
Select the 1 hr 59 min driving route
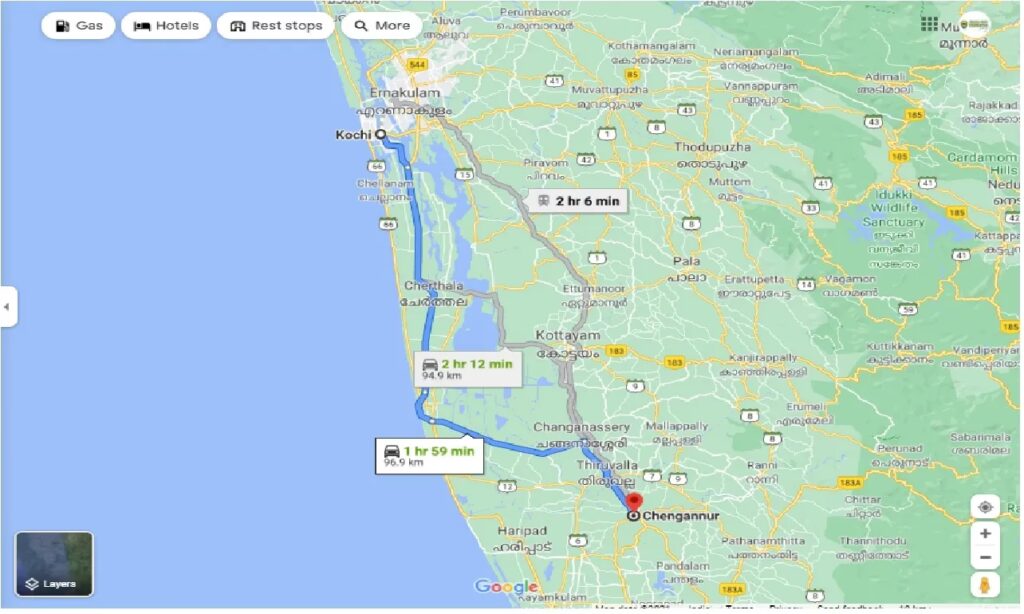[429, 456]
